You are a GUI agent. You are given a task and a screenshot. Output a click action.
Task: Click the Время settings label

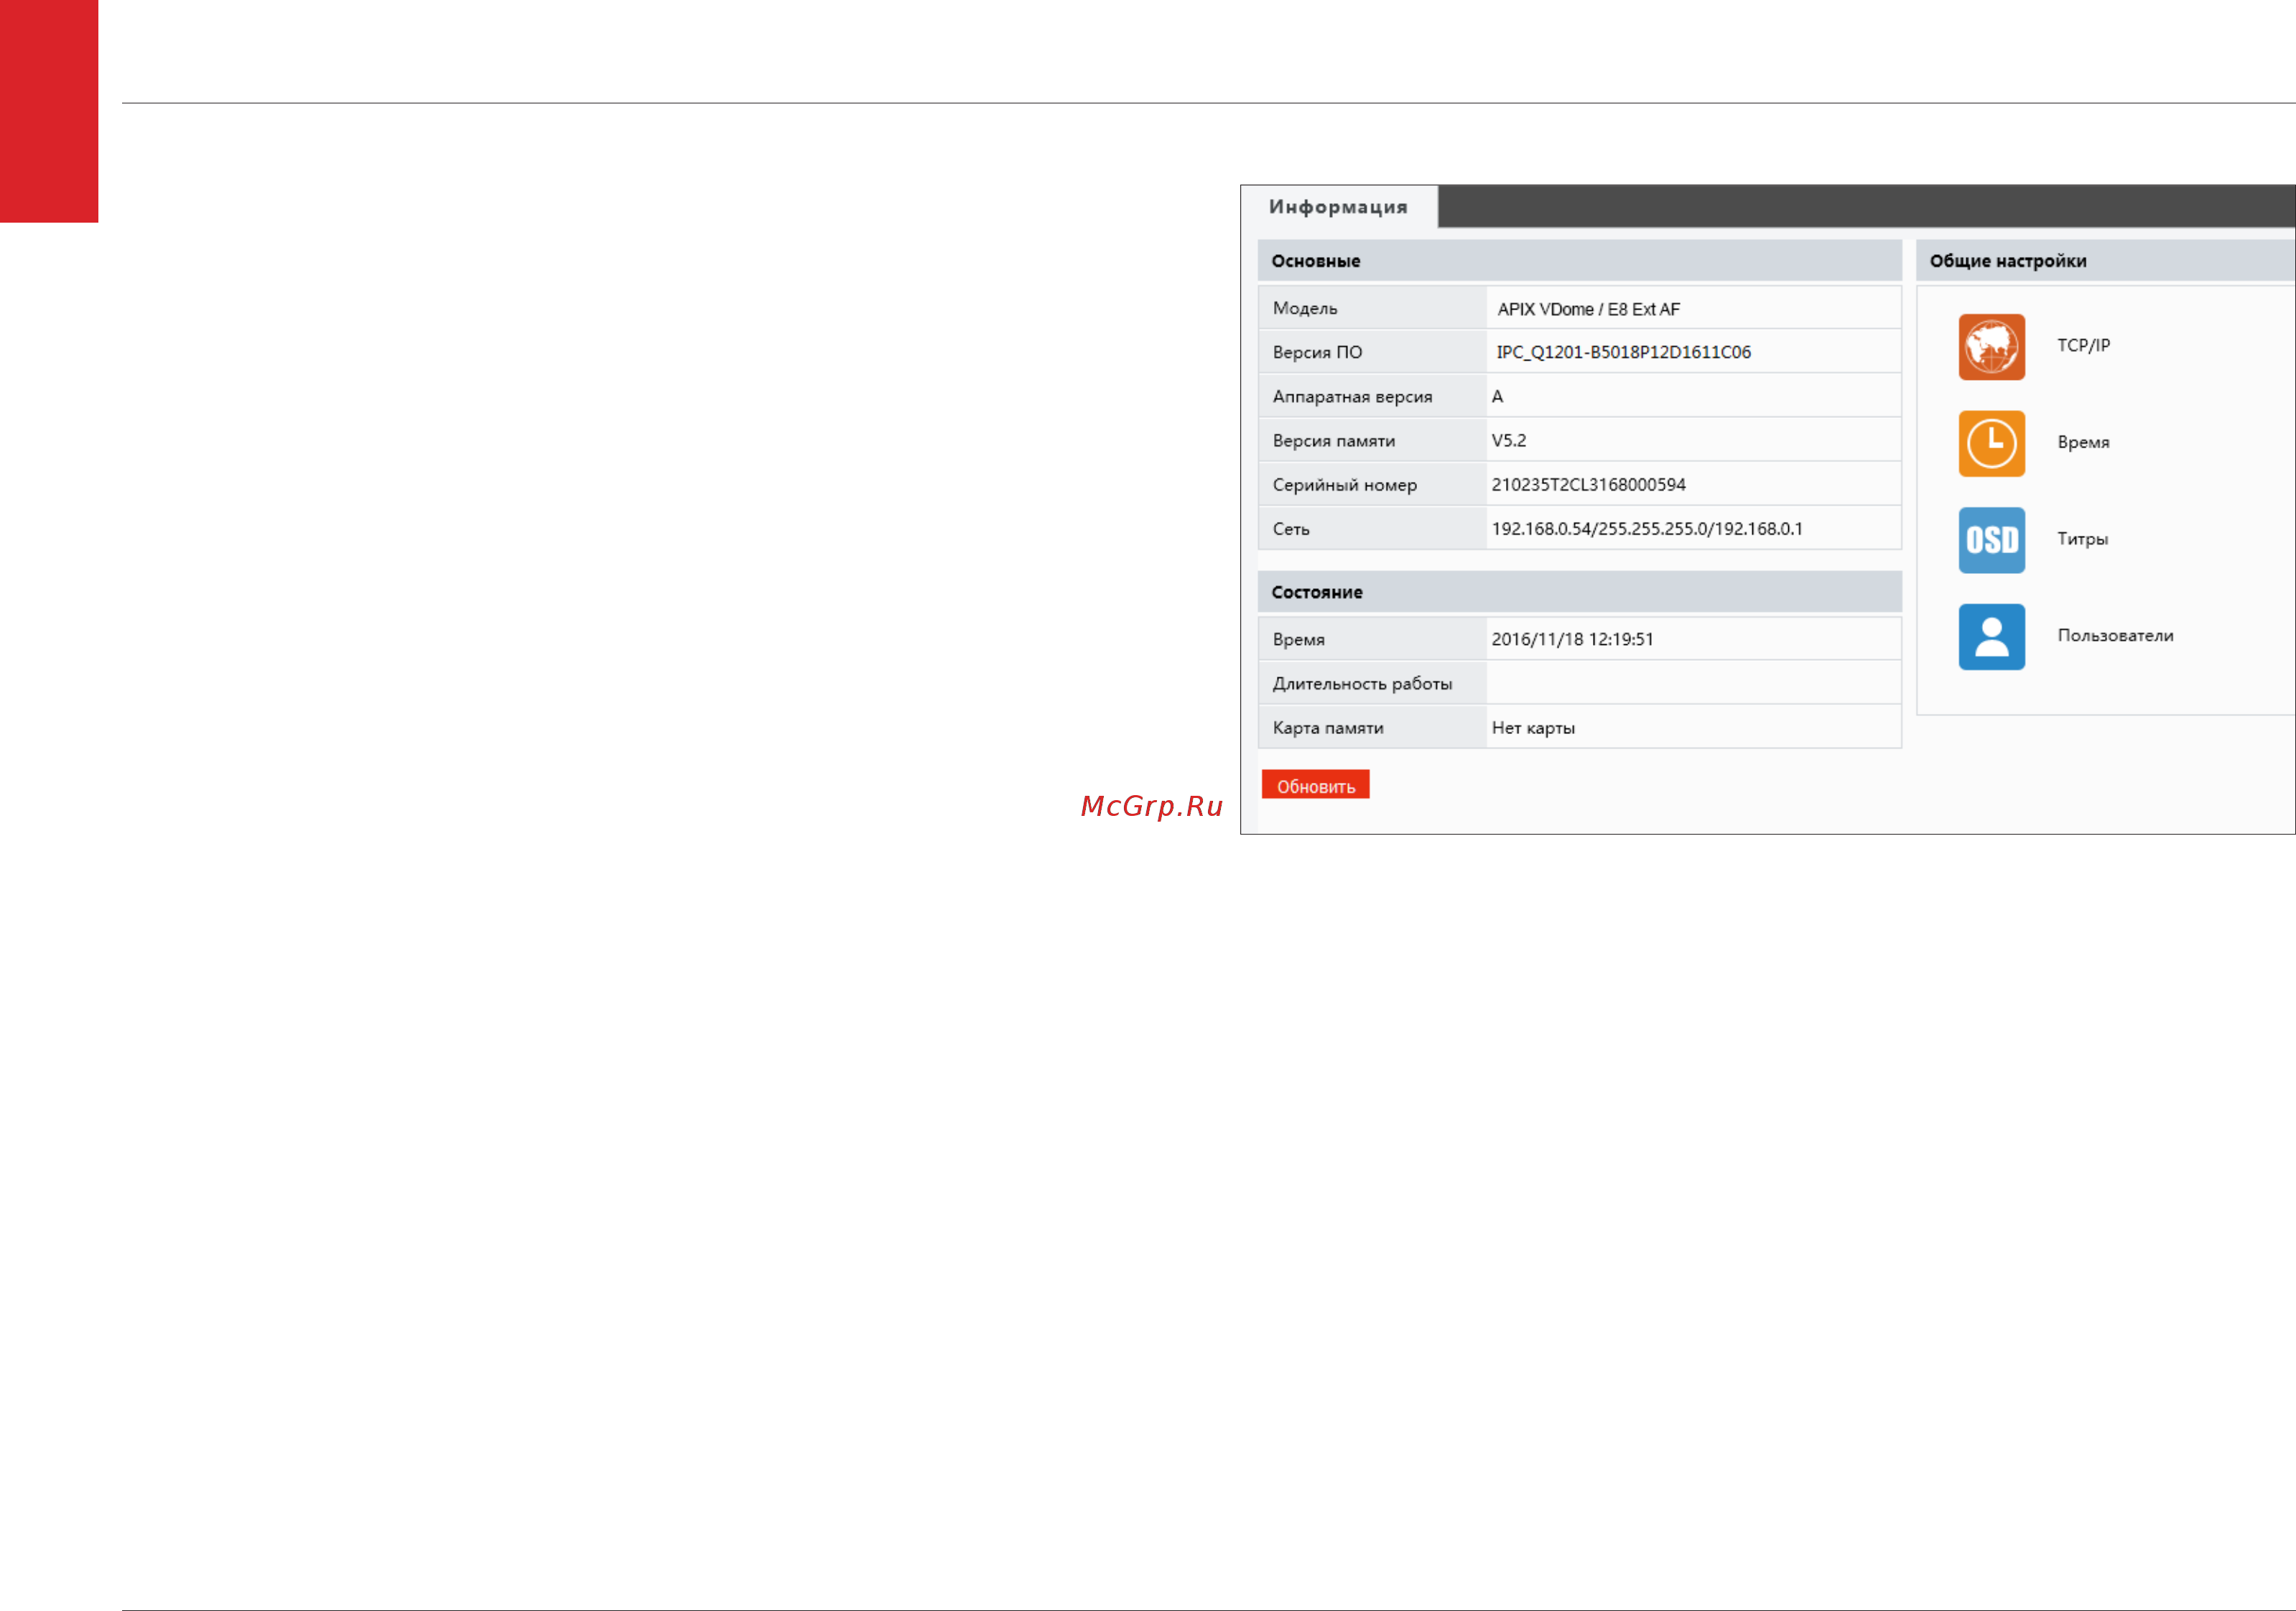tap(2083, 442)
